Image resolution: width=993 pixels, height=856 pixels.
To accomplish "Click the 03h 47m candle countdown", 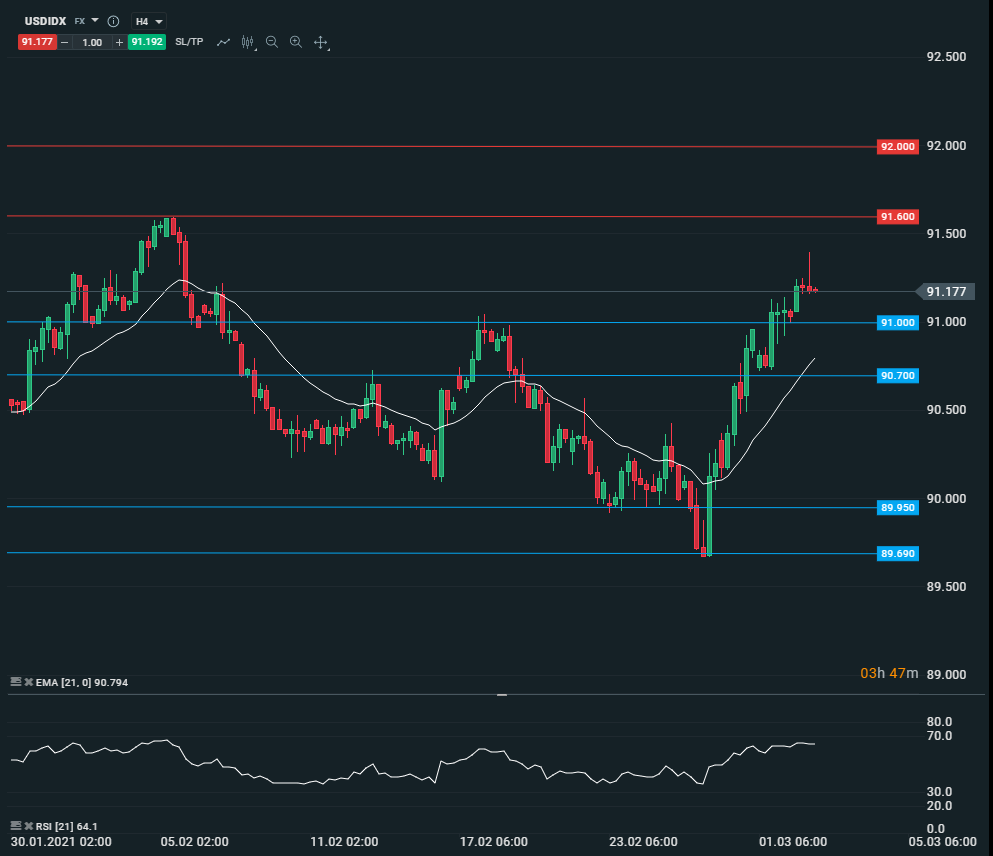I will point(889,673).
